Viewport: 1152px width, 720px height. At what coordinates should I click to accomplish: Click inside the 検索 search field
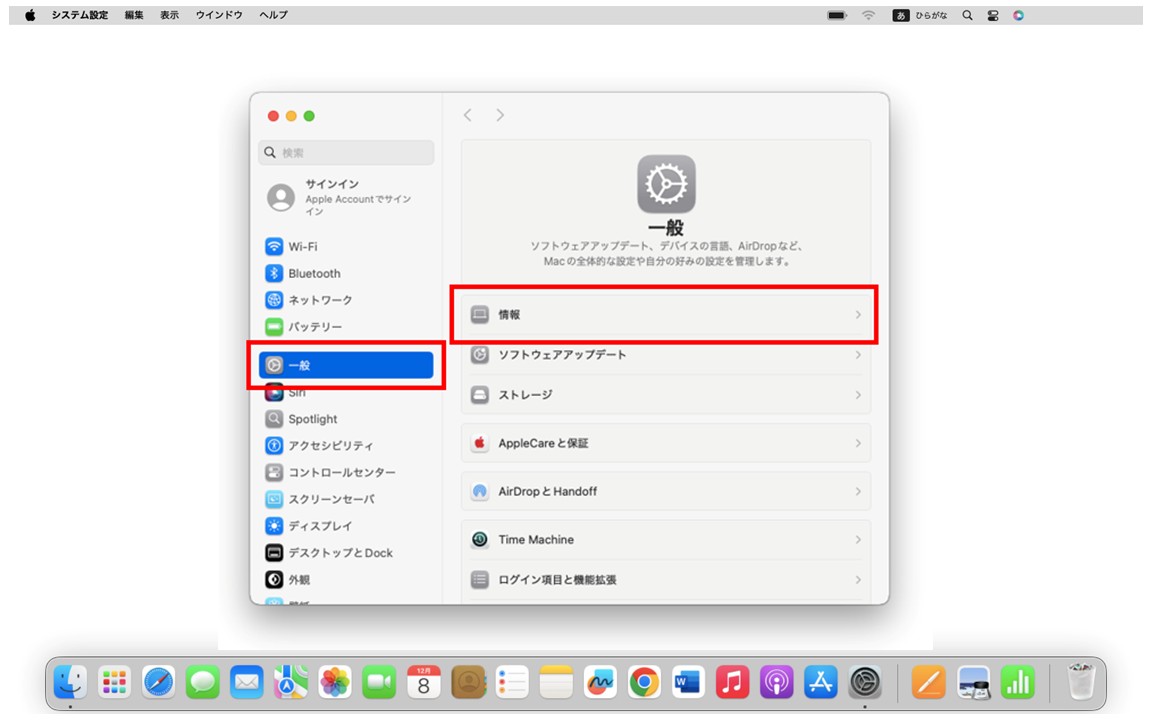[x=345, y=152]
